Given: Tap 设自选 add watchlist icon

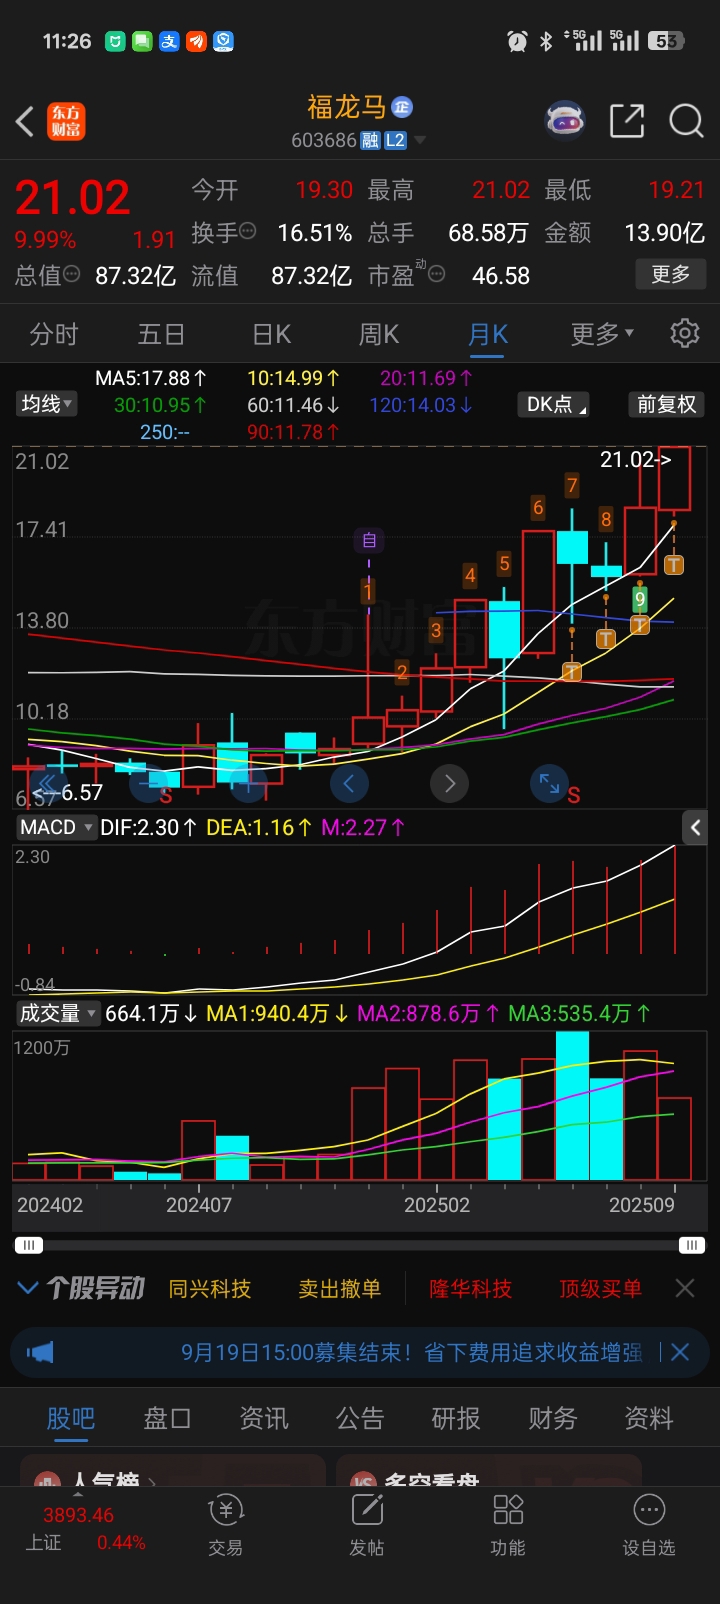Looking at the screenshot, I should [649, 1526].
